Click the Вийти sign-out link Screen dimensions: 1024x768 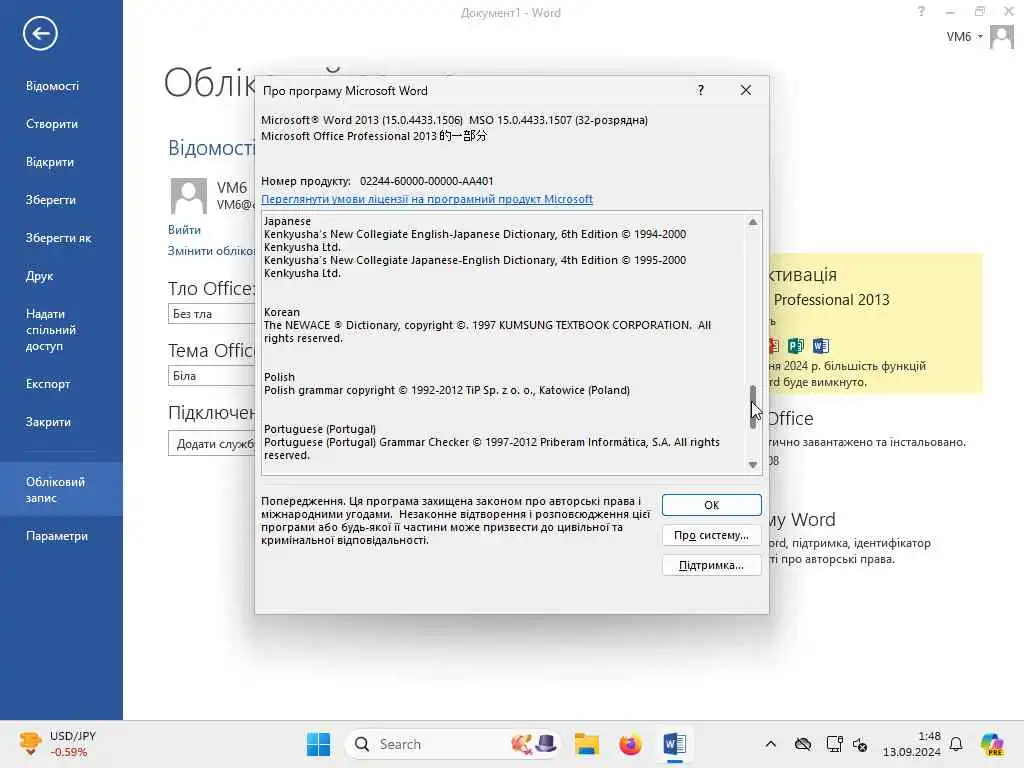(184, 230)
